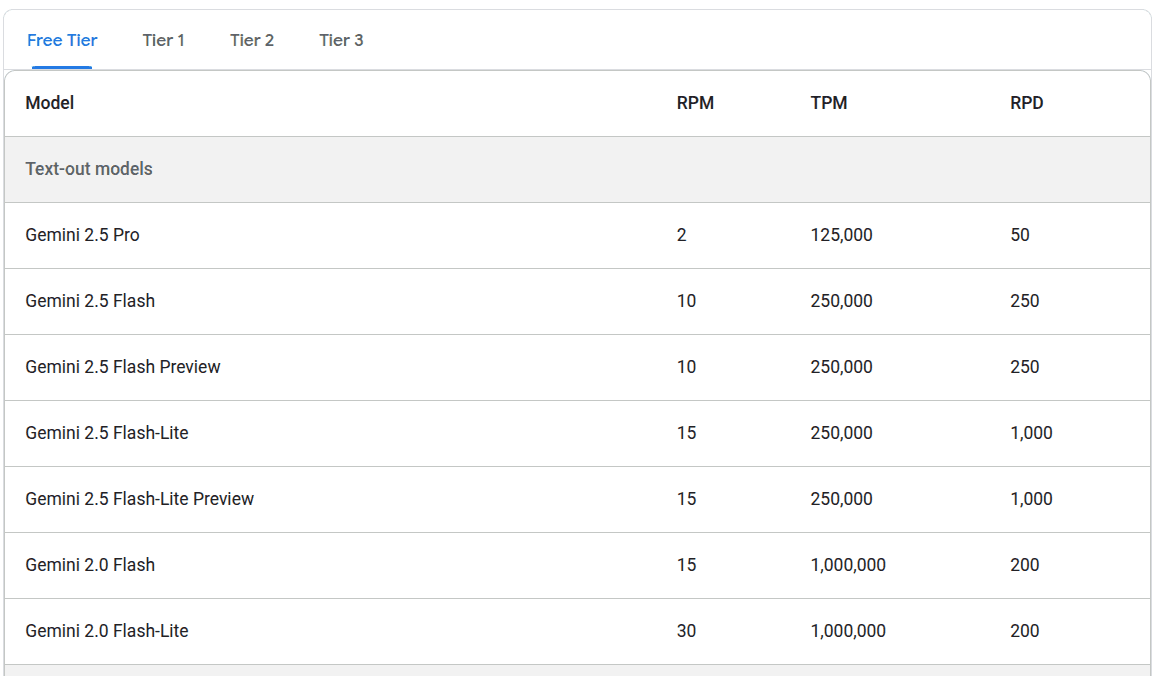Click the Text-out models section row
This screenshot has height=676, width=1161.
pos(89,169)
